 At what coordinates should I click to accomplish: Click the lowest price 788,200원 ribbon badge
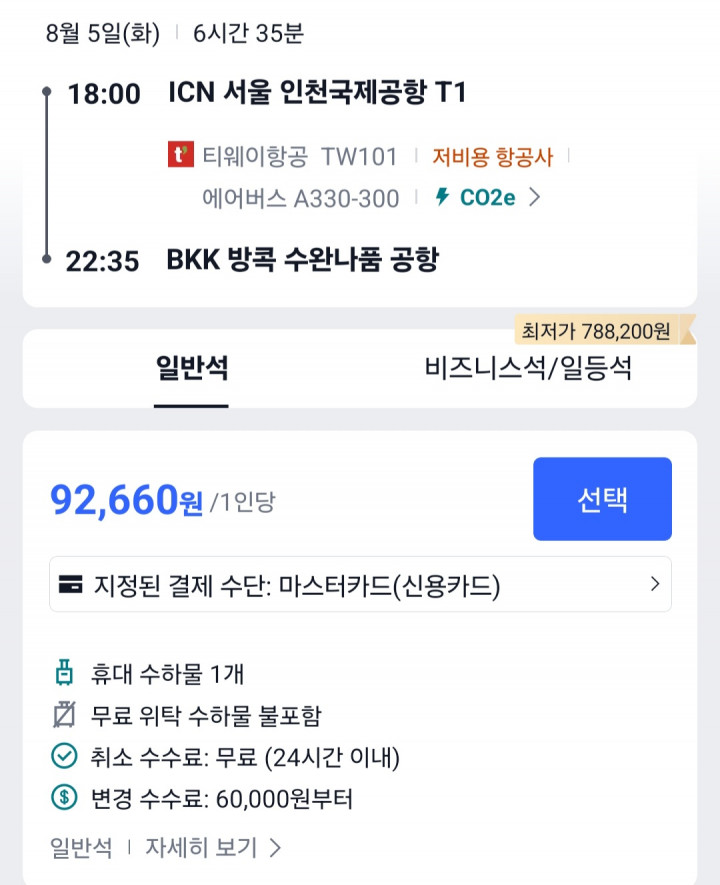[604, 331]
